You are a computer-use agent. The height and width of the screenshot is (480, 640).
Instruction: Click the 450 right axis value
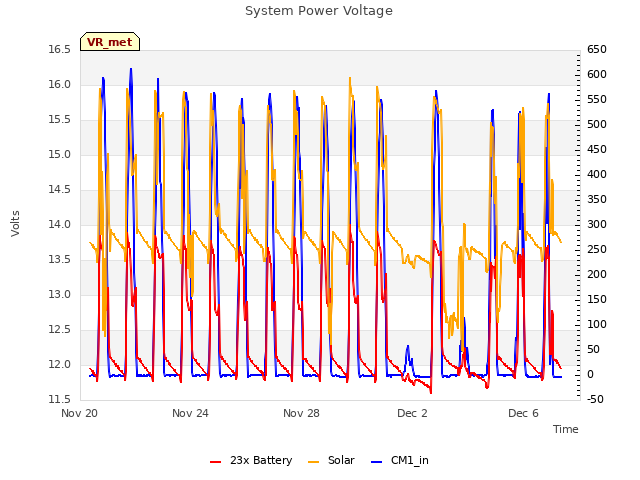597,150
